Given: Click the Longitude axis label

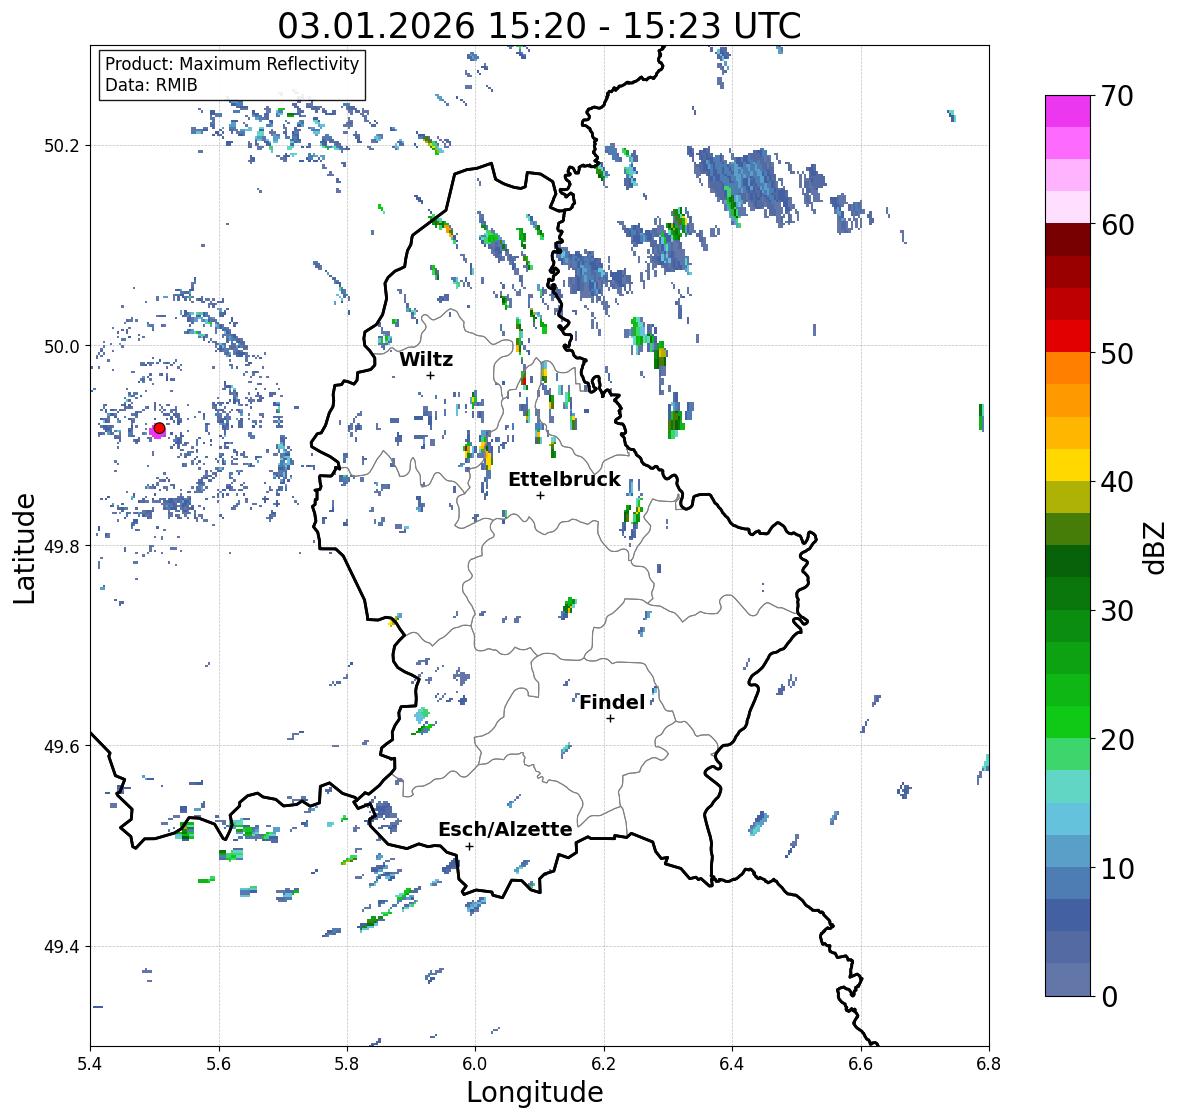Looking at the screenshot, I should tap(535, 1092).
